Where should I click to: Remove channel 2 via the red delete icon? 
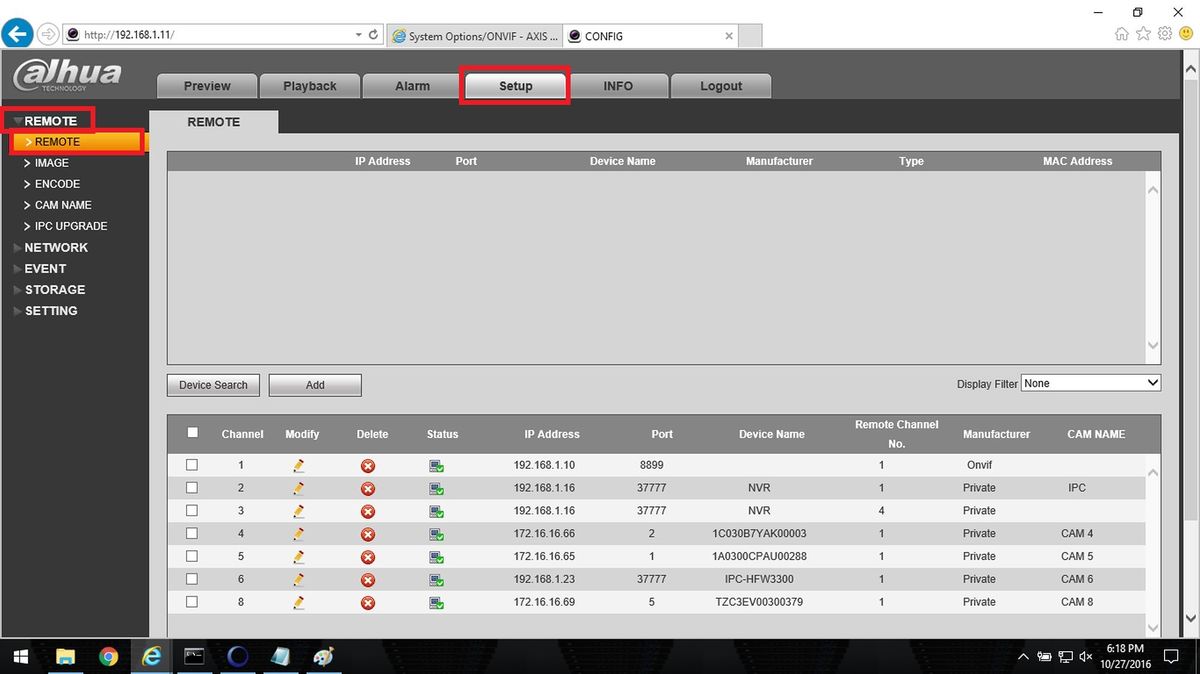(368, 489)
